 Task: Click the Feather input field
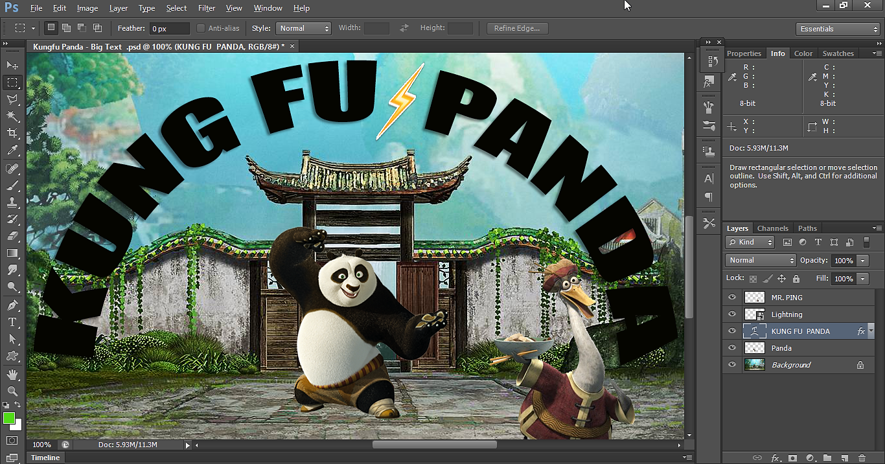coord(169,28)
